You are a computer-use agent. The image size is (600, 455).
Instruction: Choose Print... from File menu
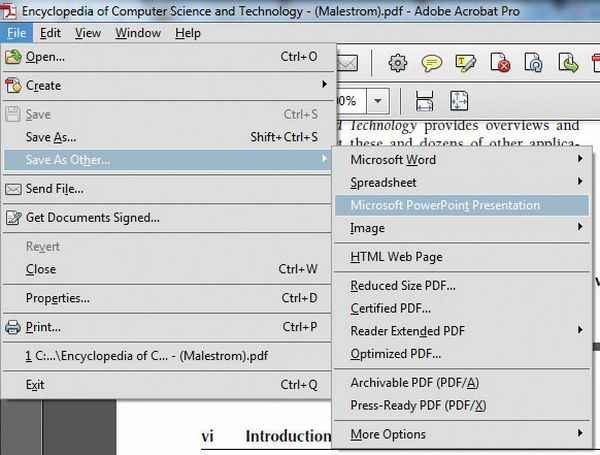[x=168, y=327]
